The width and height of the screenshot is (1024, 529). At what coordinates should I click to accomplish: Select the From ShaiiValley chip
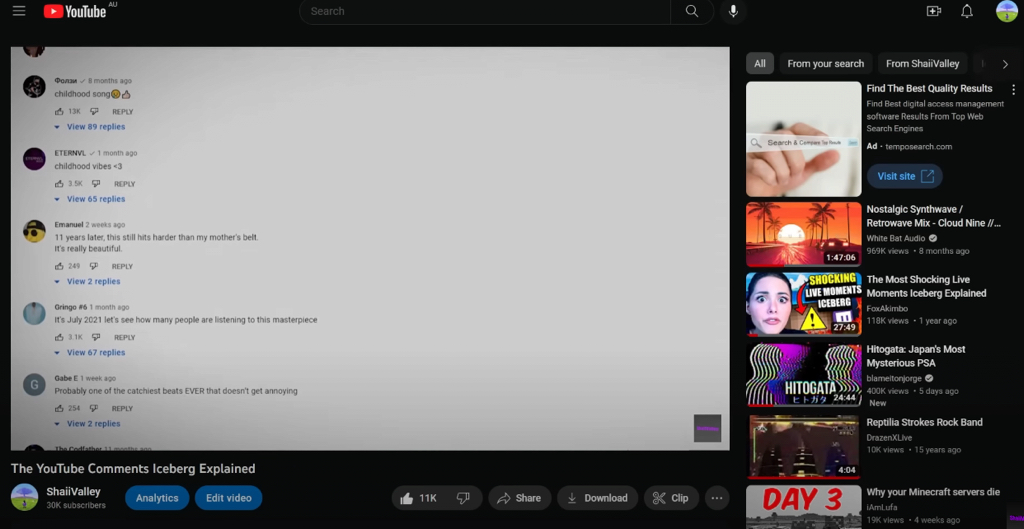[x=922, y=63]
